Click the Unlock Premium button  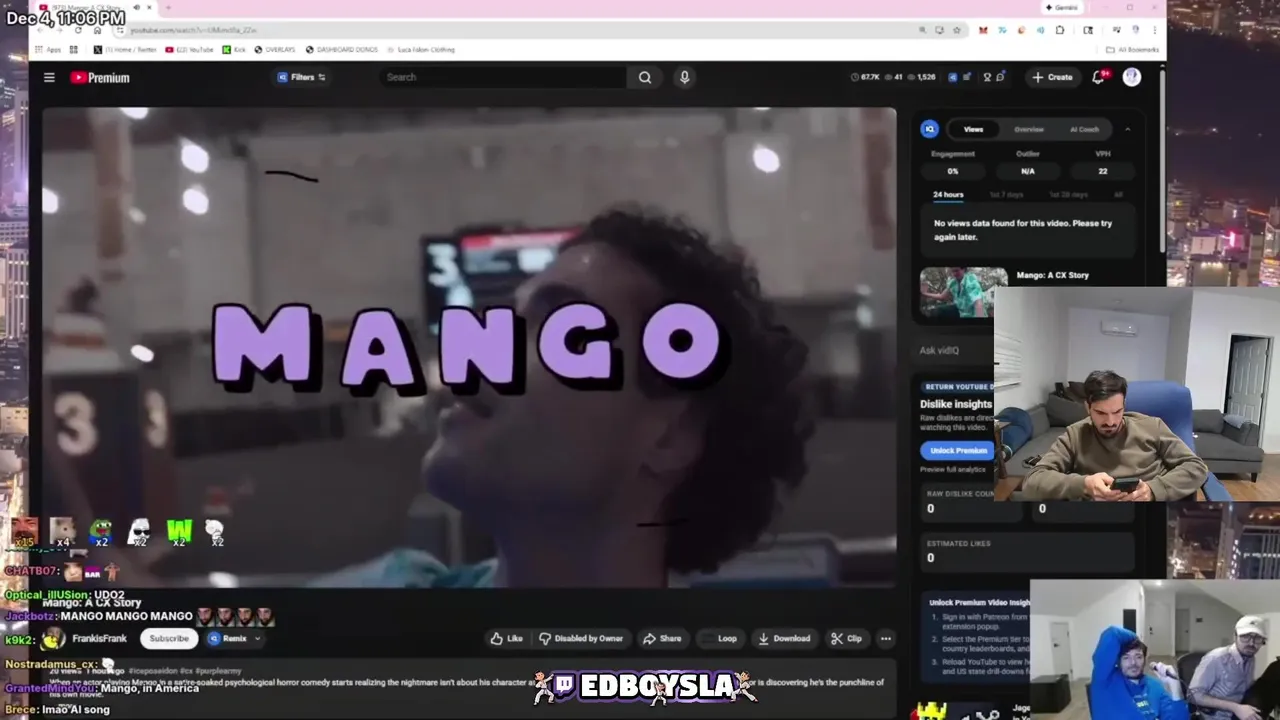coord(958,451)
